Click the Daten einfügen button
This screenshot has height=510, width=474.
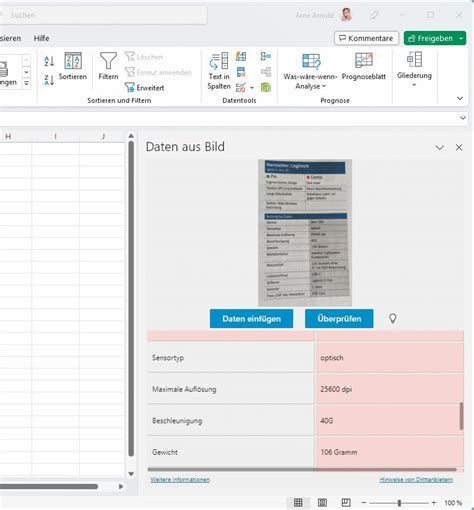pos(252,319)
